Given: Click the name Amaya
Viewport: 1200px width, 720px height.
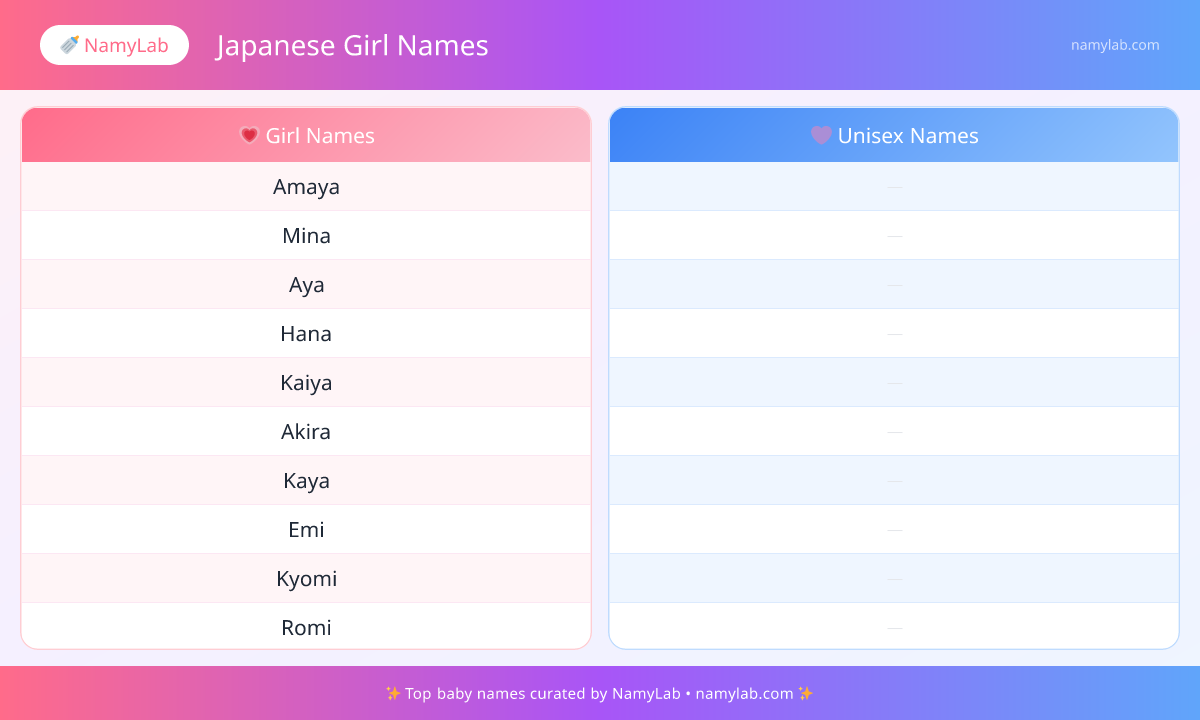Looking at the screenshot, I should pyautogui.click(x=306, y=187).
